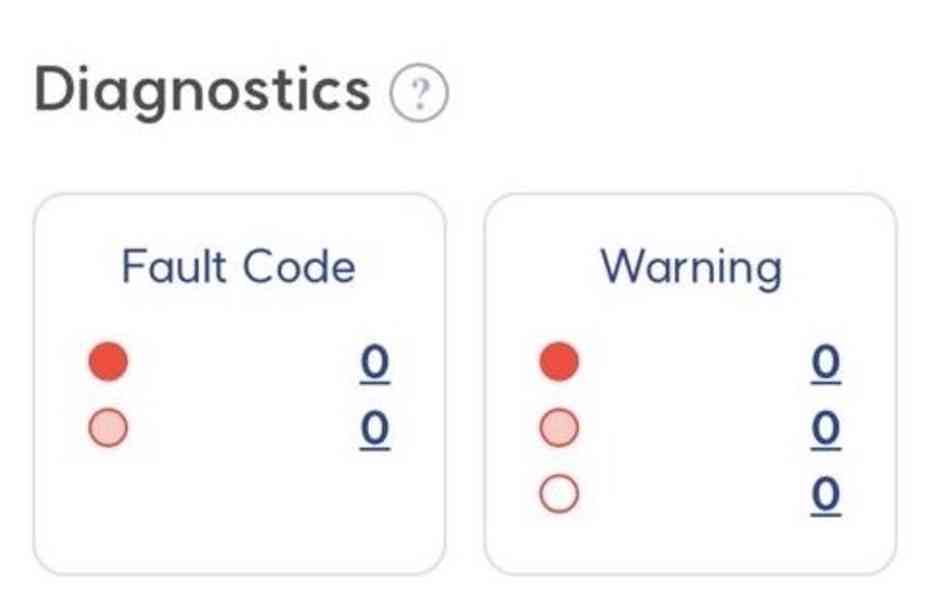Click the Diagnostics section heading

pos(202,92)
